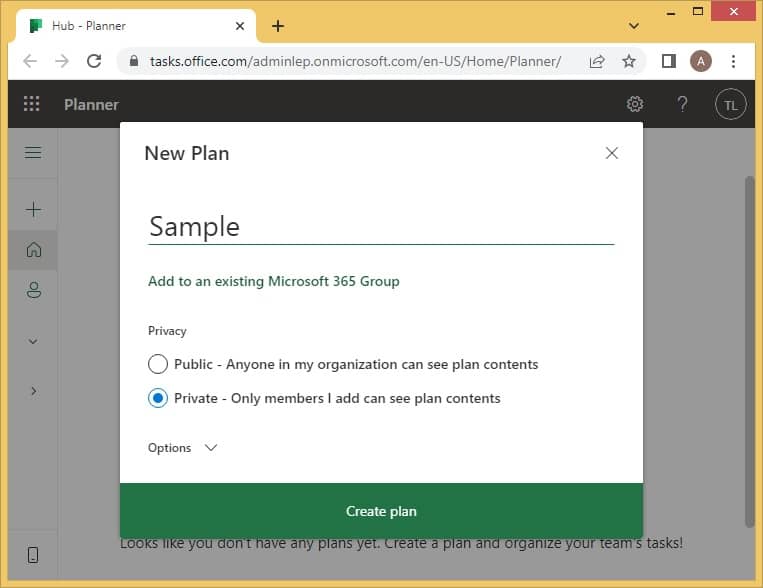763x588 pixels.
Task: Click the plan name field containing Sample
Action: (x=381, y=227)
